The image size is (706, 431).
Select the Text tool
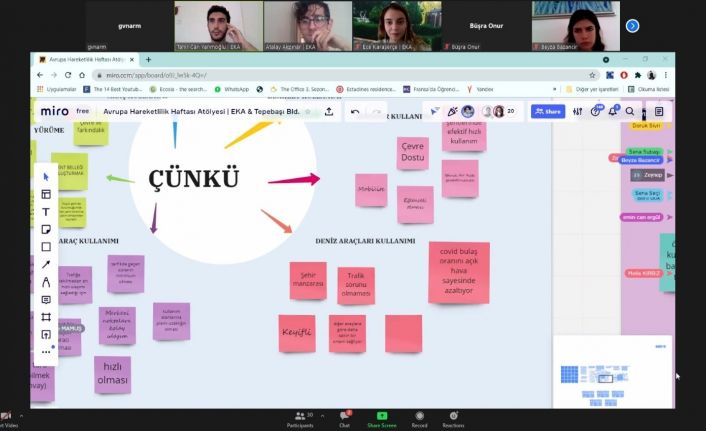[x=46, y=212]
